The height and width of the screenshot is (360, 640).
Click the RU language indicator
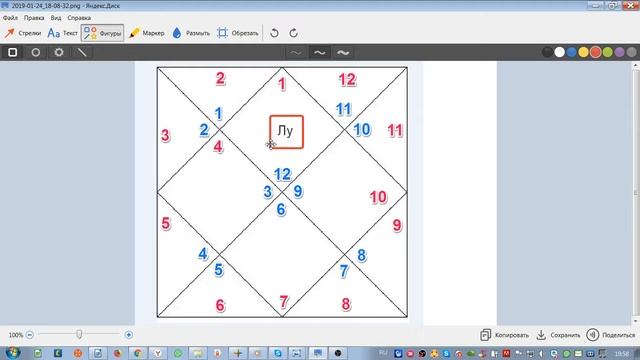(x=383, y=353)
